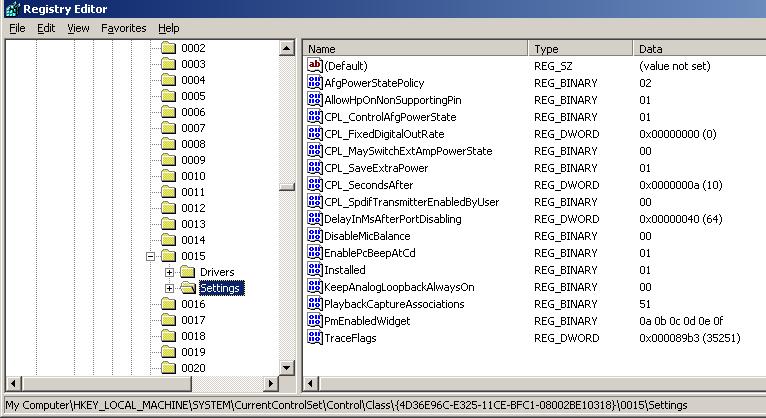
Task: Open the File menu
Action: (17, 28)
